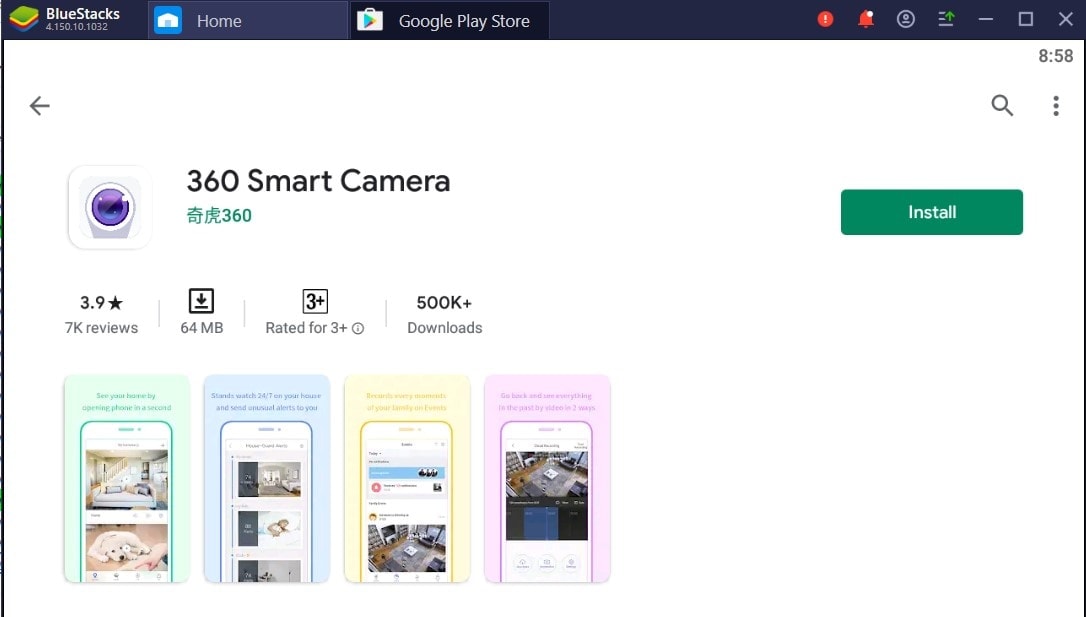Install the 360 Smart Camera app
The height and width of the screenshot is (617, 1086).
click(932, 212)
